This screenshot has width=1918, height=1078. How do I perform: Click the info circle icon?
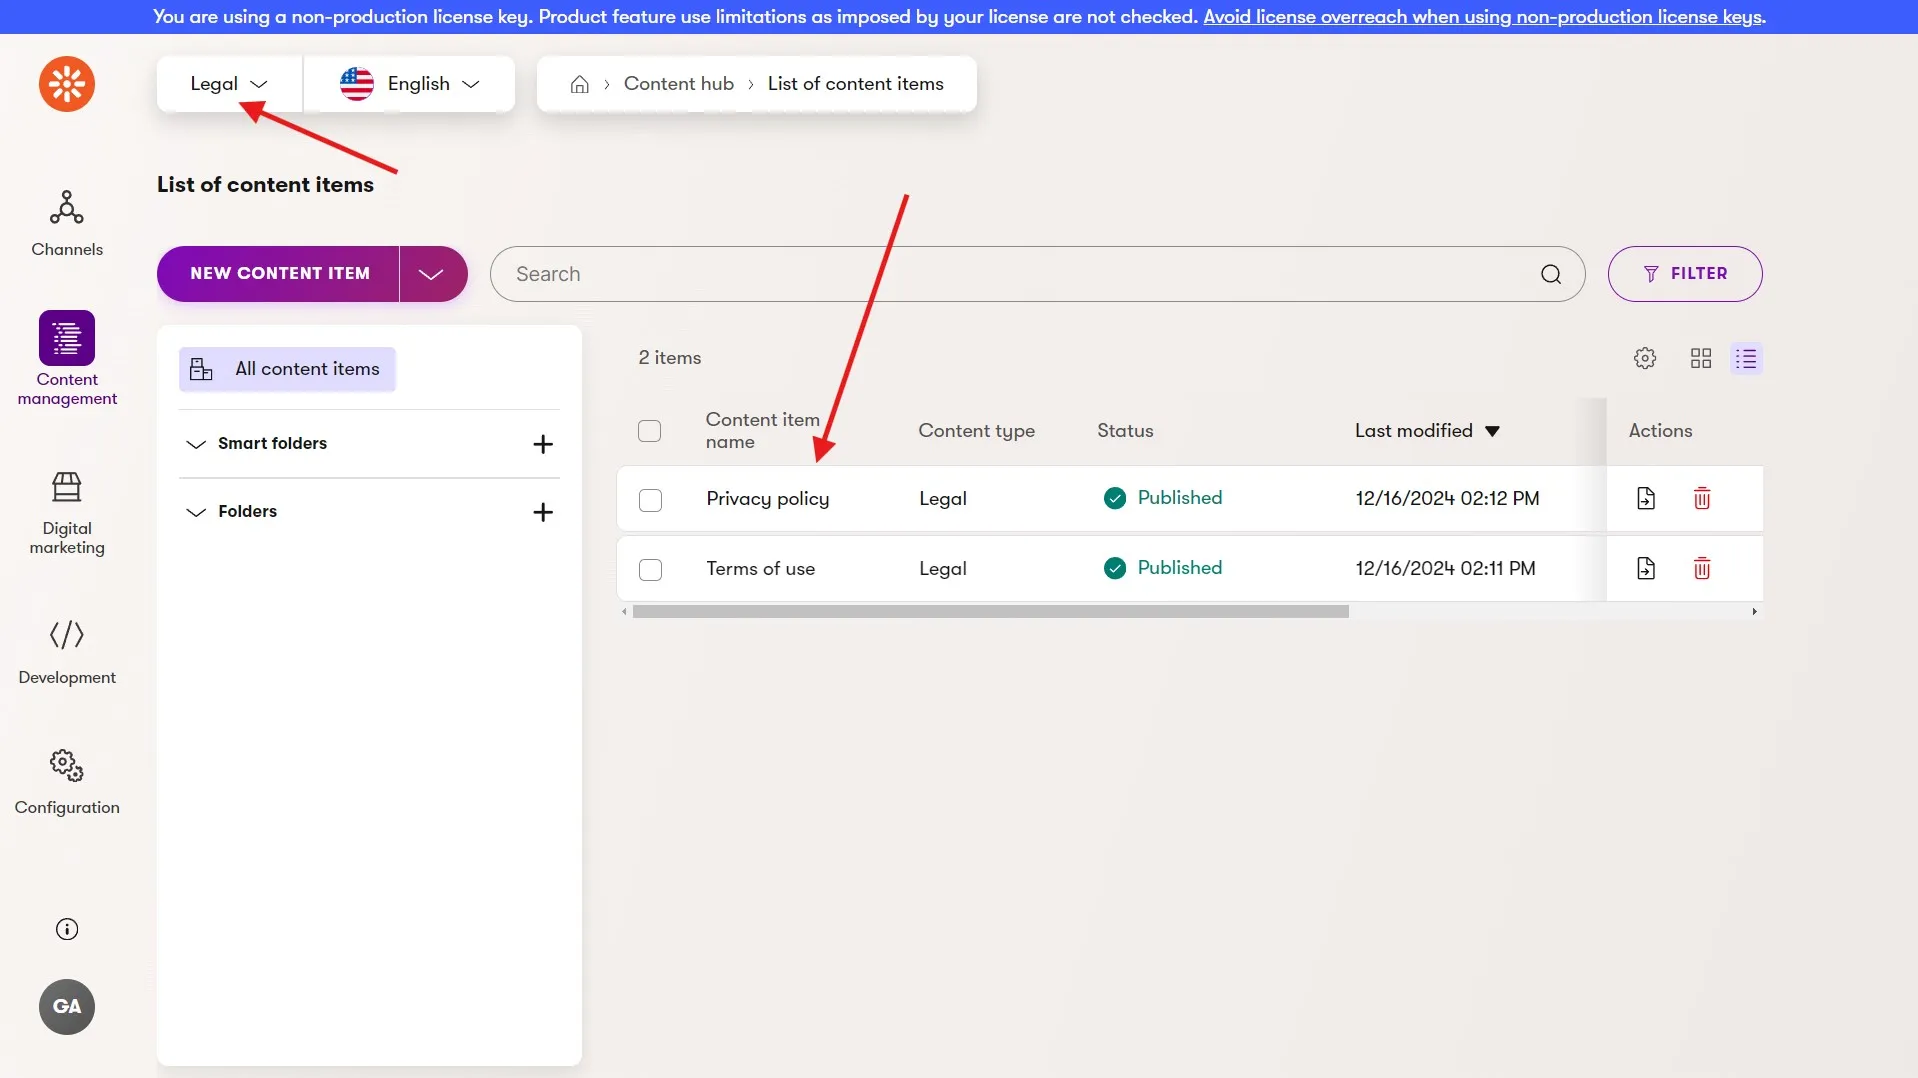pos(67,929)
